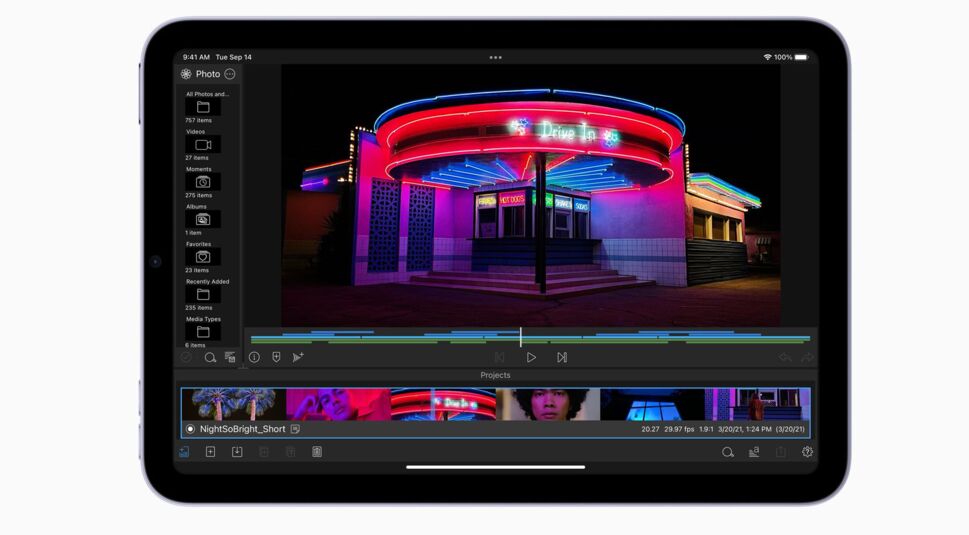
Task: Open the Videos folder in library
Action: [x=203, y=145]
